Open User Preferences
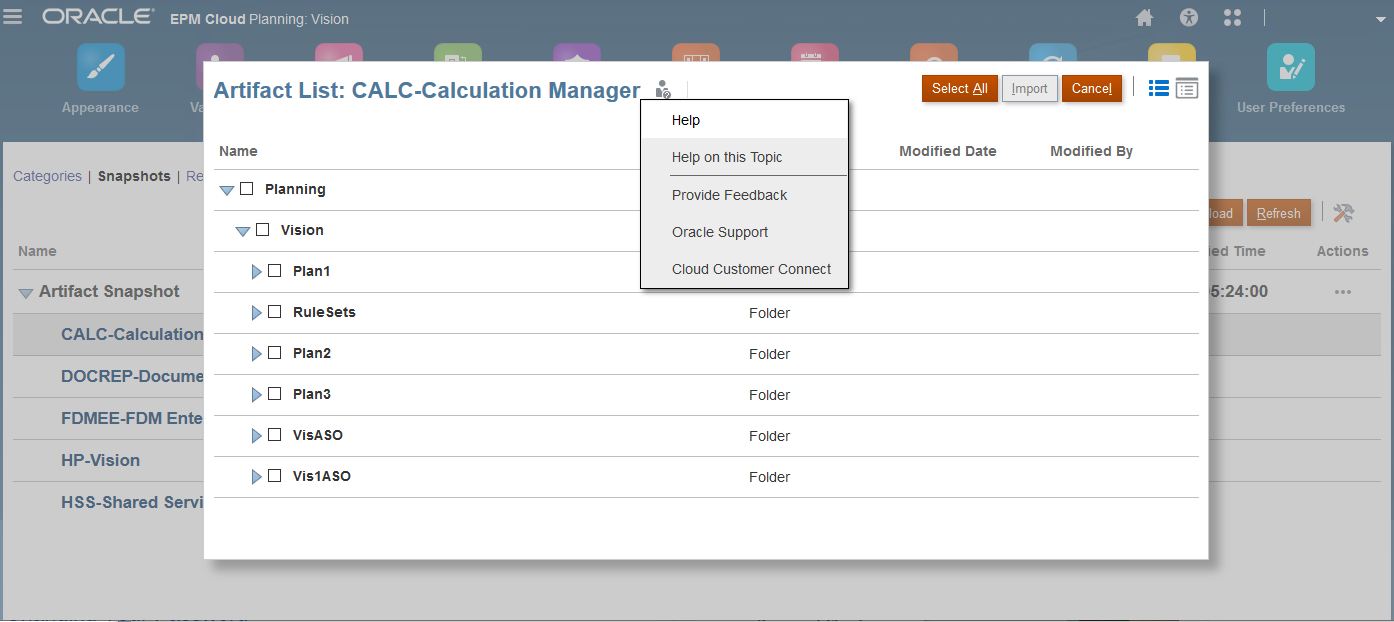The height and width of the screenshot is (622, 1394). point(1290,66)
